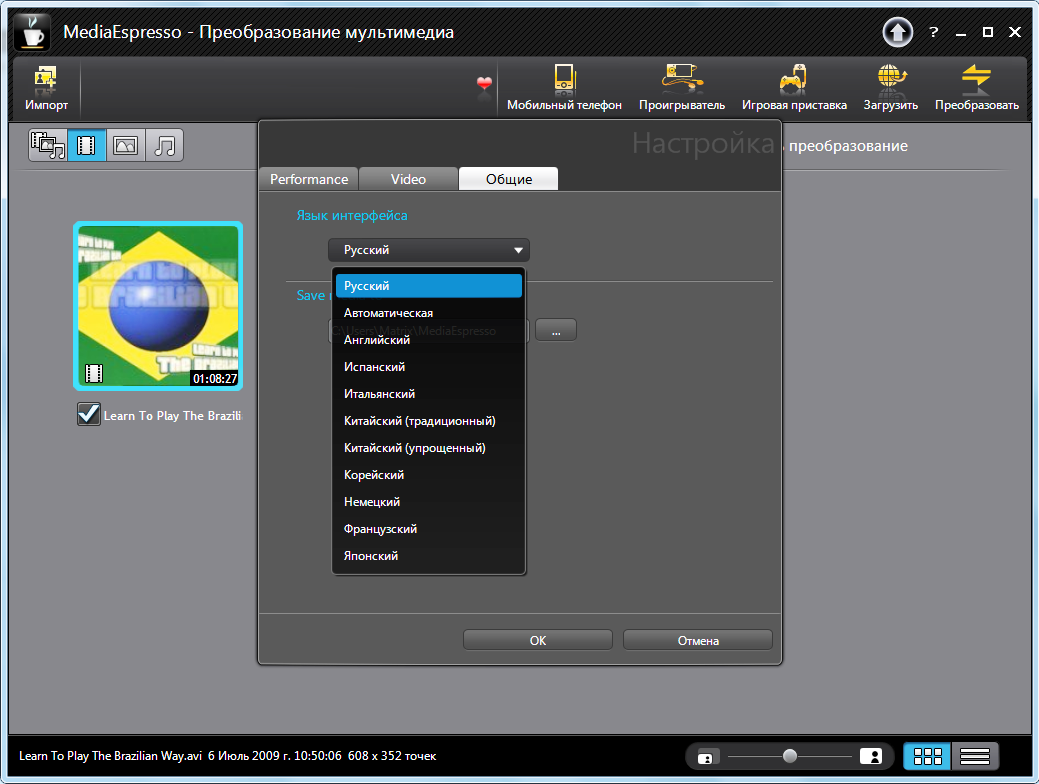This screenshot has height=784, width=1039.
Task: Open the Performance tab
Action: pos(309,179)
